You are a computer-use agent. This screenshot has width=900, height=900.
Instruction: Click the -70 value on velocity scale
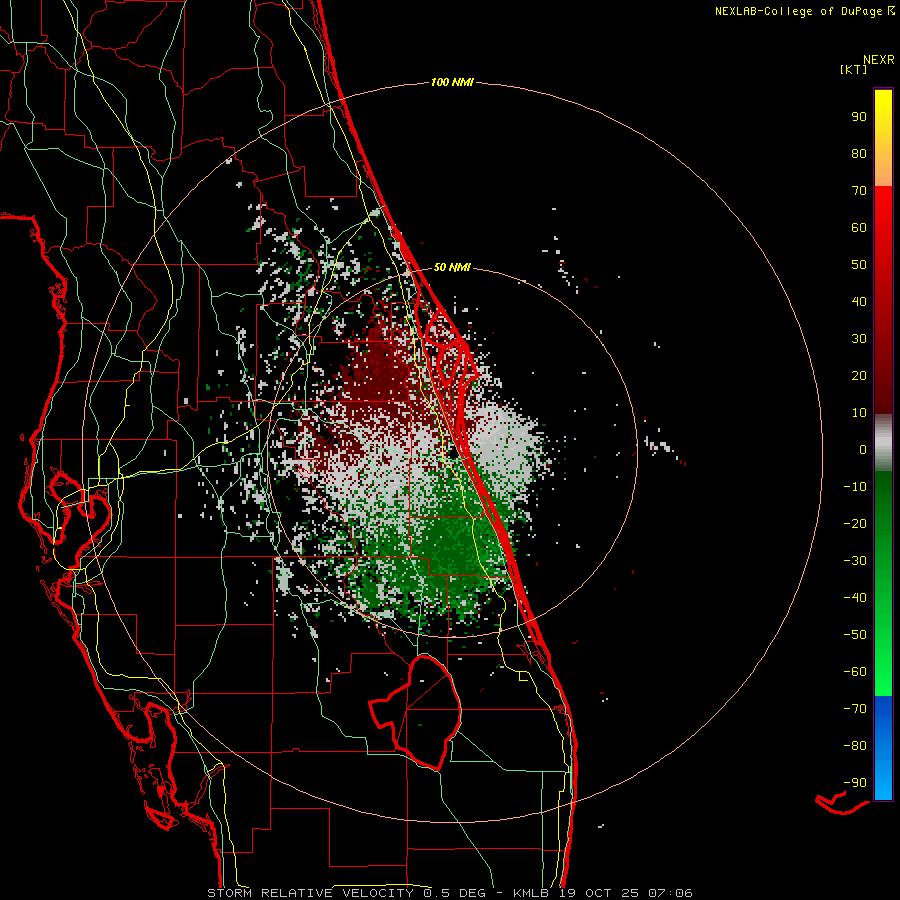coord(855,709)
